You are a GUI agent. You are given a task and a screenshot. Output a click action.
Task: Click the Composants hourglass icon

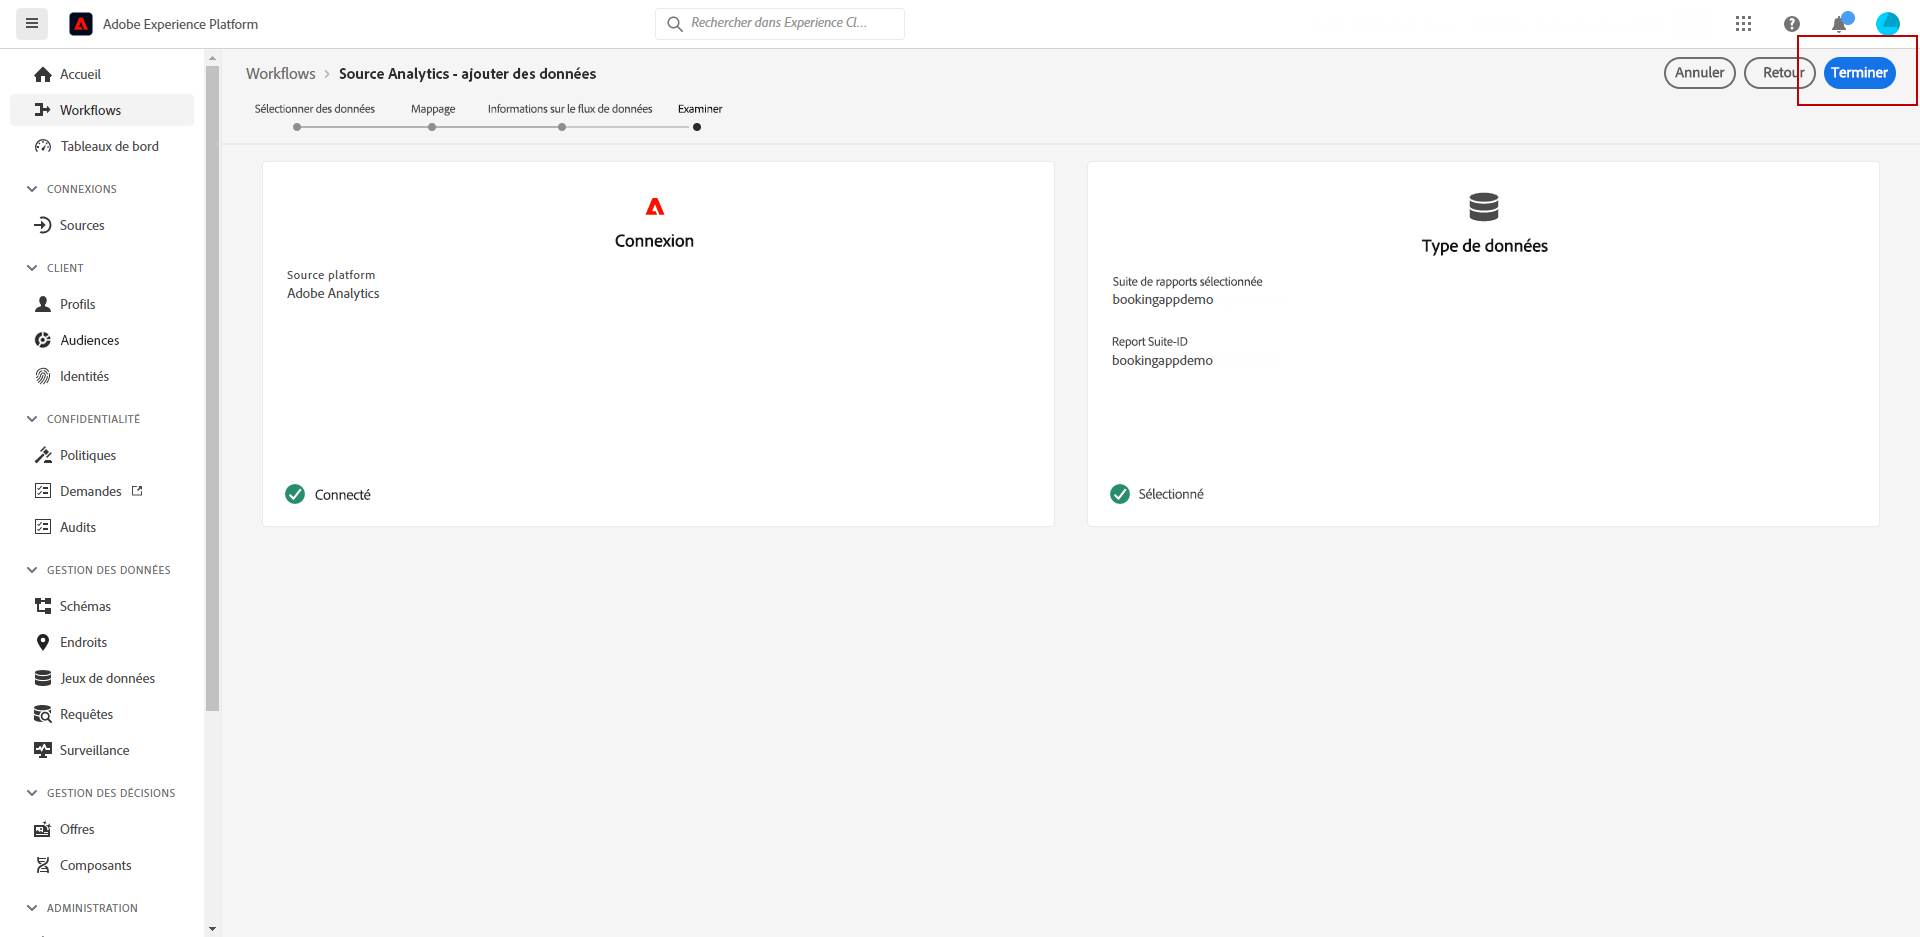point(43,865)
